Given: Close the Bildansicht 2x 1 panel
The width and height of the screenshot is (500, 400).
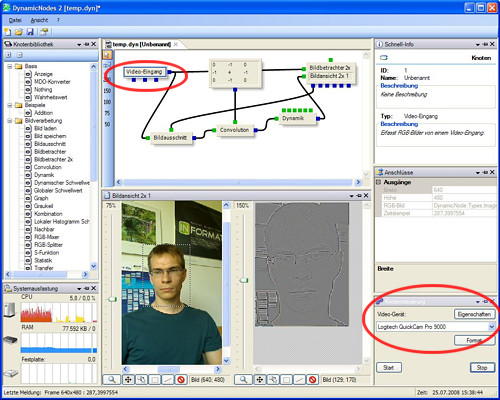Looking at the screenshot, I should point(366,195).
